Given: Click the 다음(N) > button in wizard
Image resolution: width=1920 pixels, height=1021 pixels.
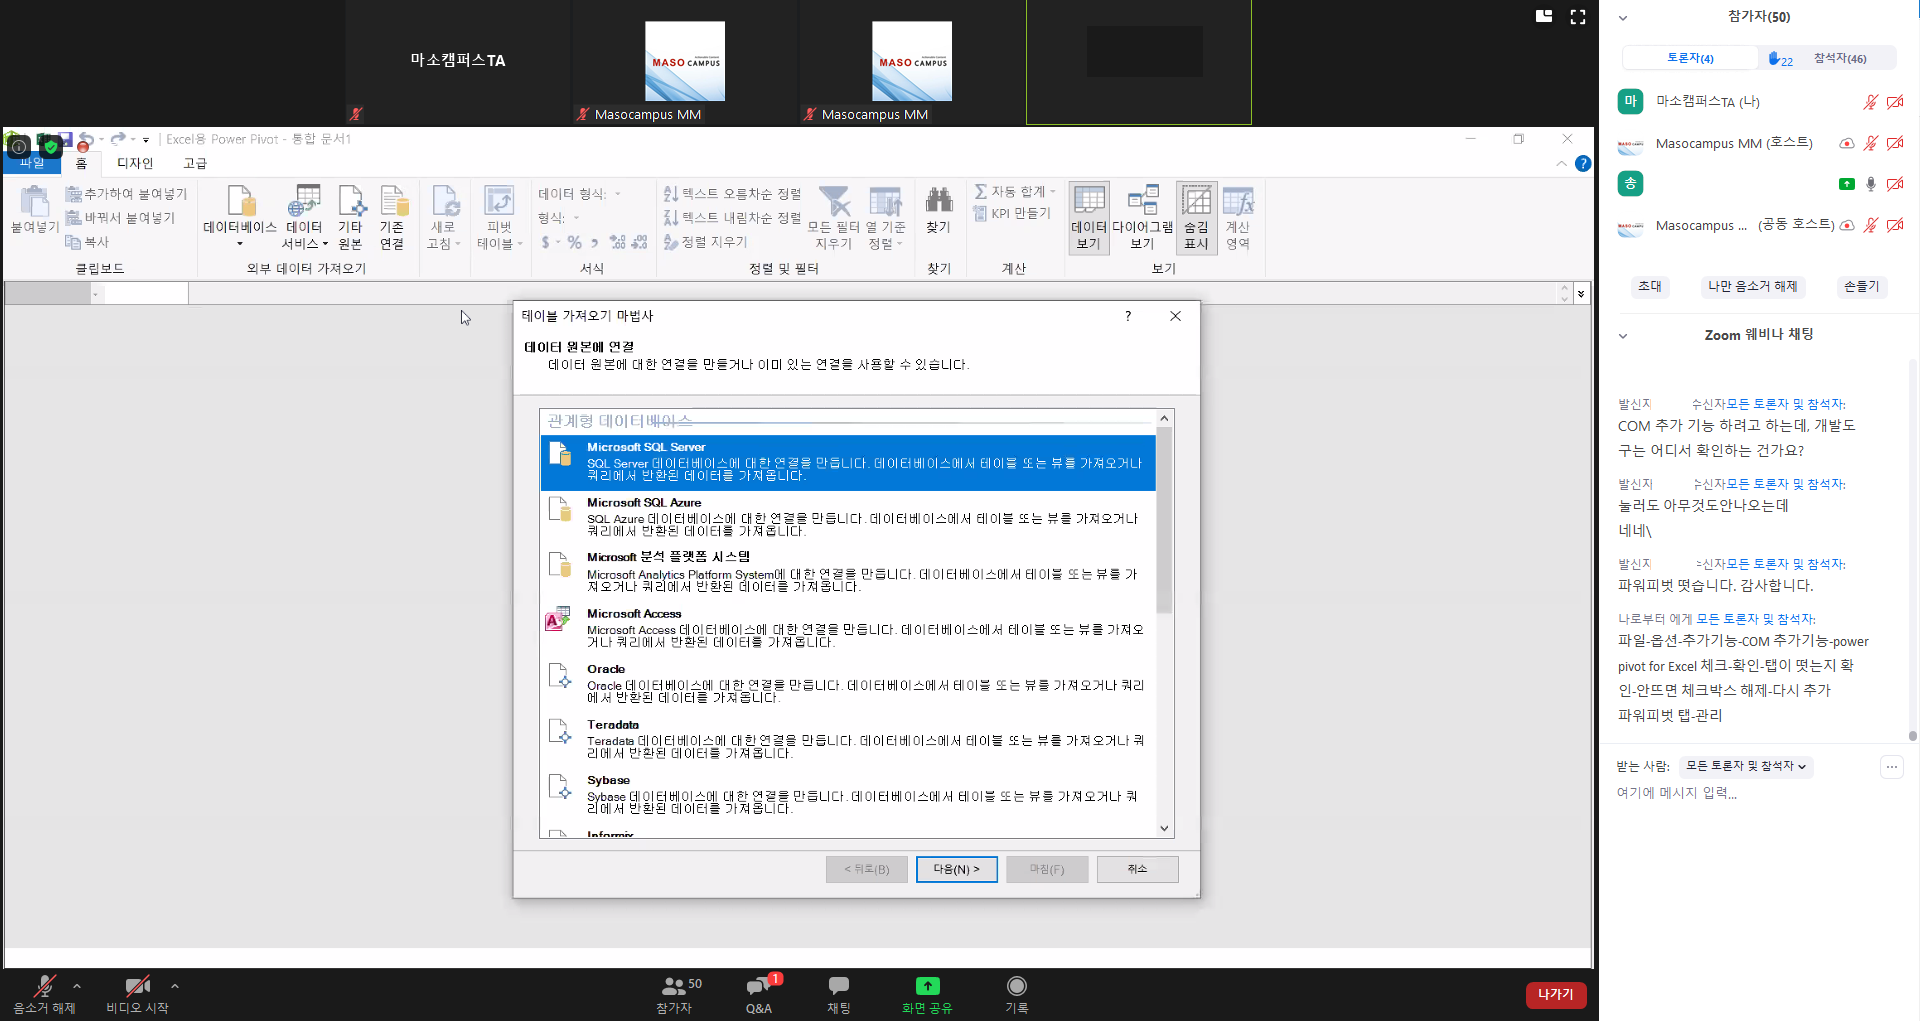Looking at the screenshot, I should 956,869.
